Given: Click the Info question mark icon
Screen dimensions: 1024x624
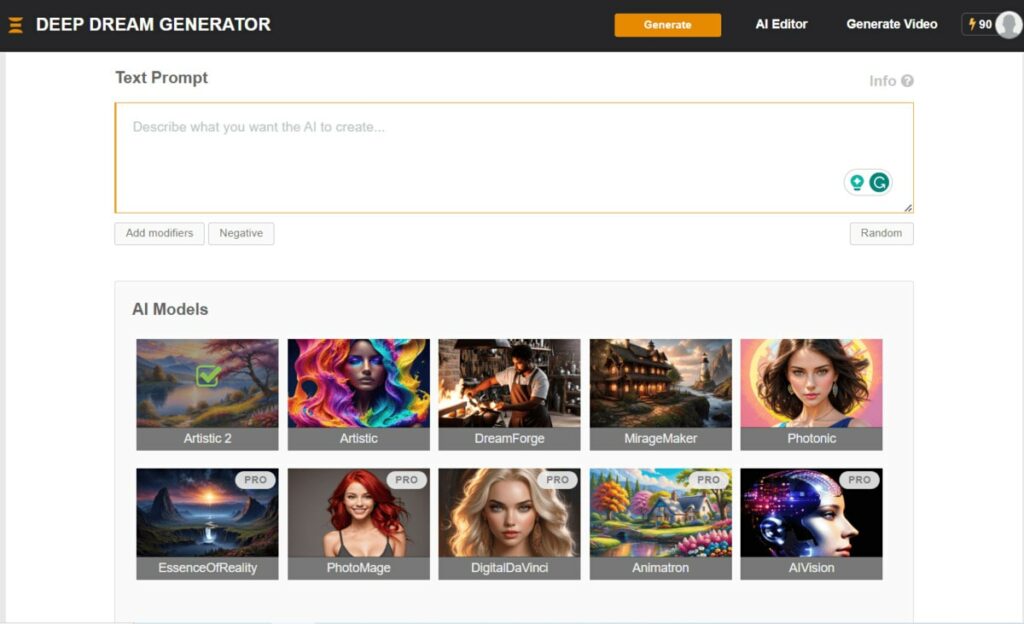Looking at the screenshot, I should point(907,81).
